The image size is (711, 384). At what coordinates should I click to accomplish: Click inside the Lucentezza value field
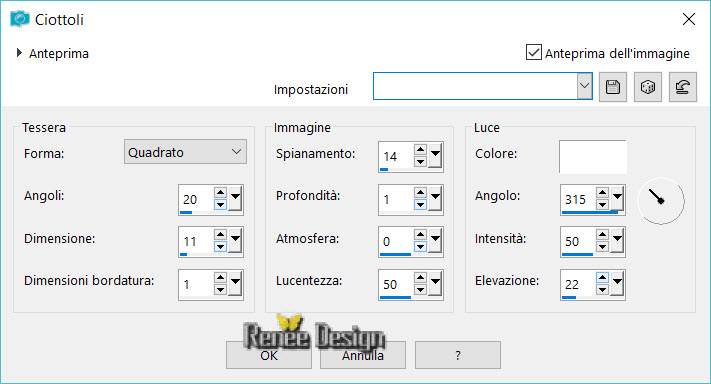(396, 284)
